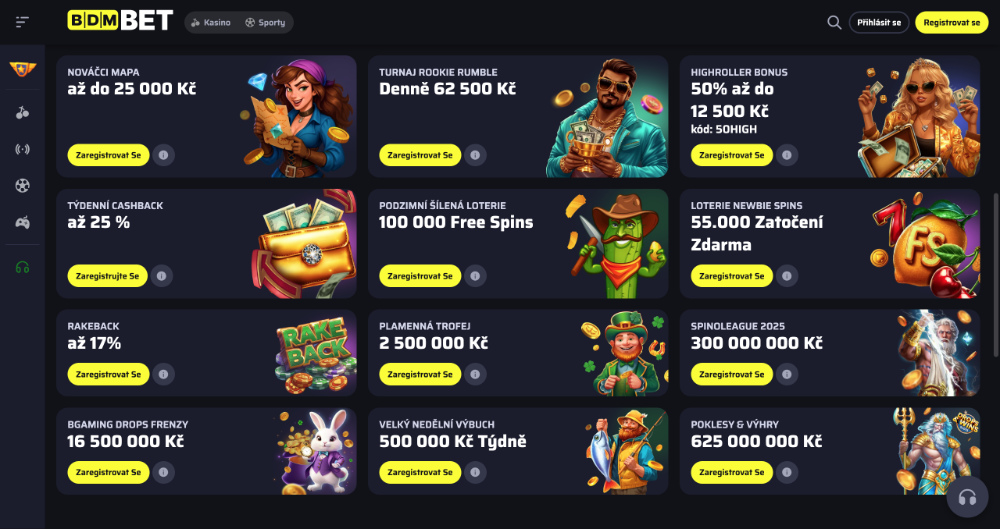This screenshot has height=529, width=1000.
Task: Open the live broadcast icon in sidebar
Action: point(22,149)
